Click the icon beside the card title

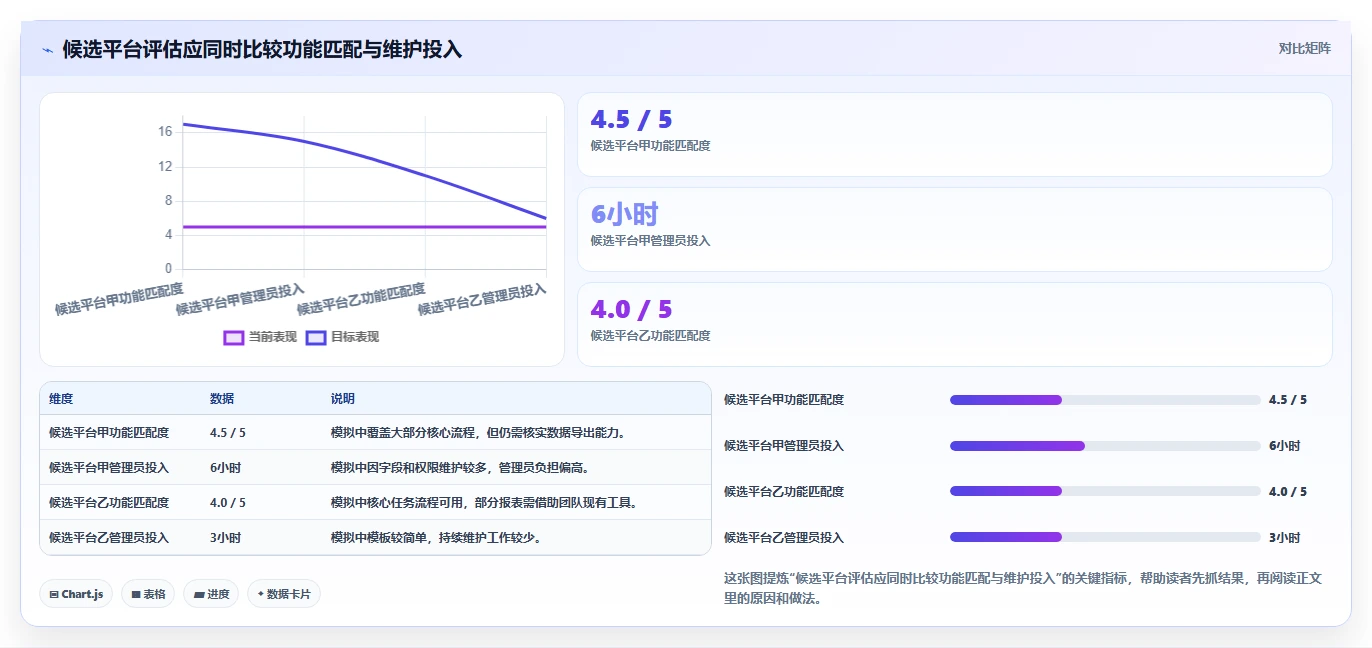coord(47,50)
